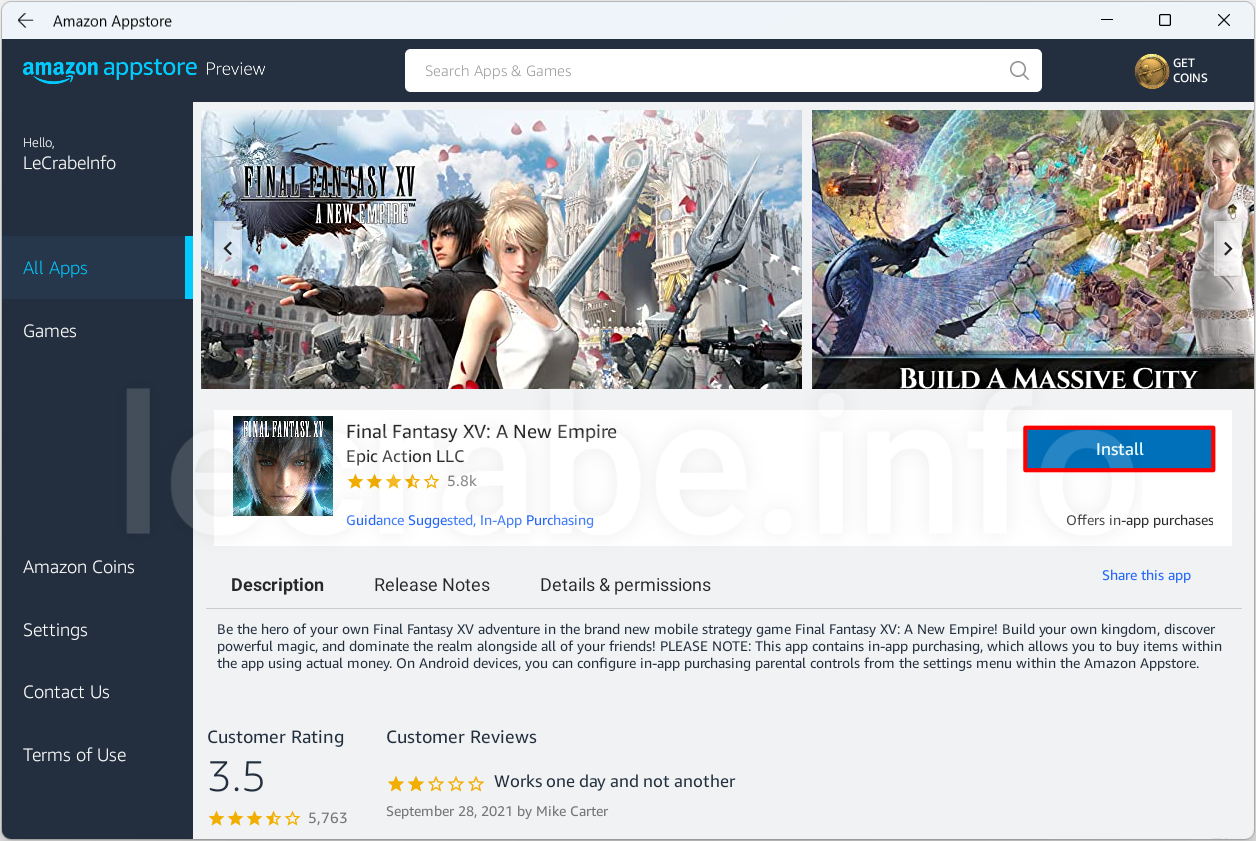The height and width of the screenshot is (841, 1256).
Task: Click the Epic Action LLC developer name
Action: (405, 456)
